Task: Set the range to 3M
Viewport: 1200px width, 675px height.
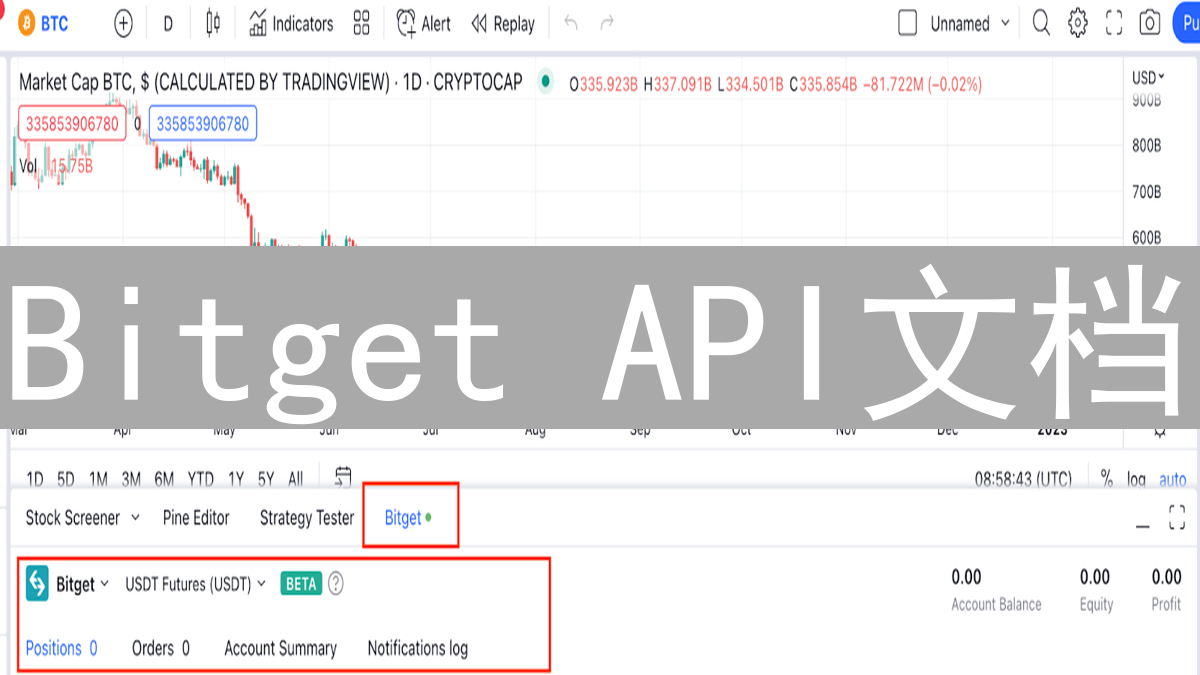Action: coord(131,479)
